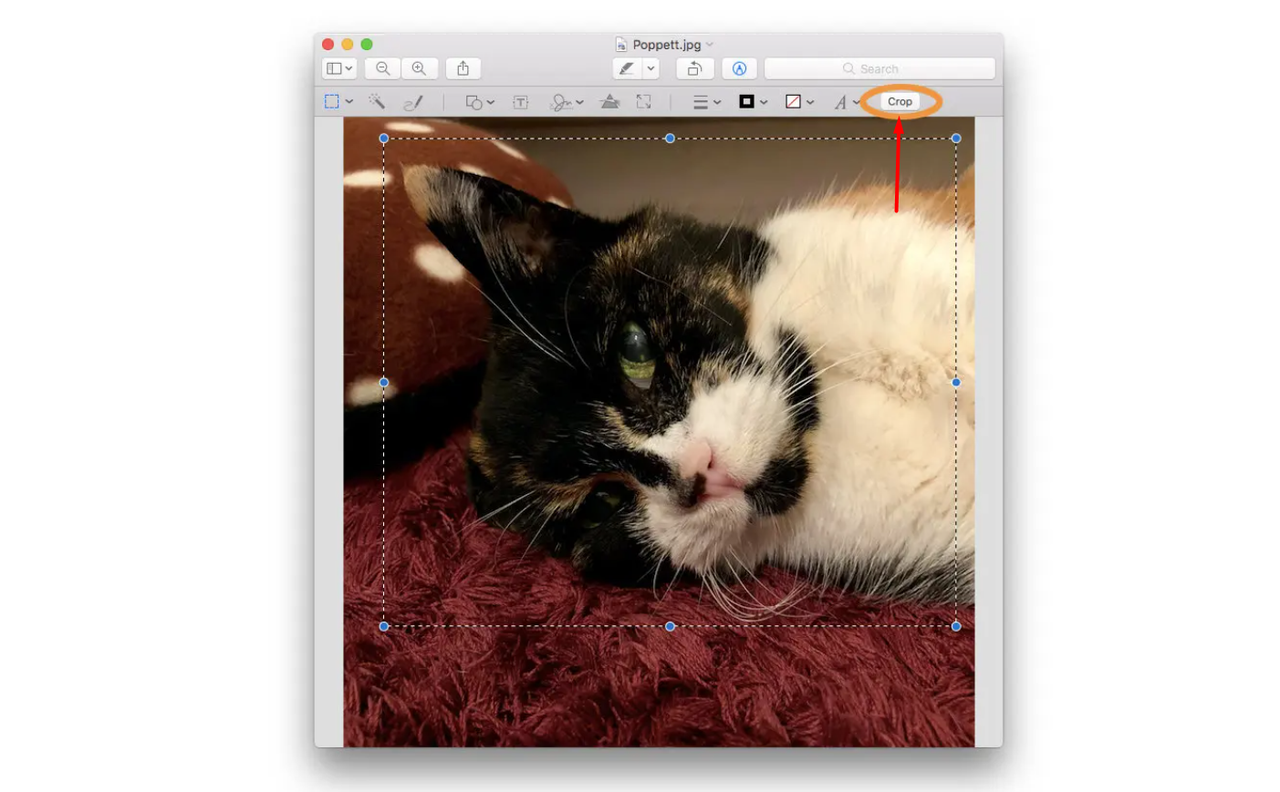Select the highlight pen tool
Image resolution: width=1280 pixels, height=792 pixels.
[627, 69]
